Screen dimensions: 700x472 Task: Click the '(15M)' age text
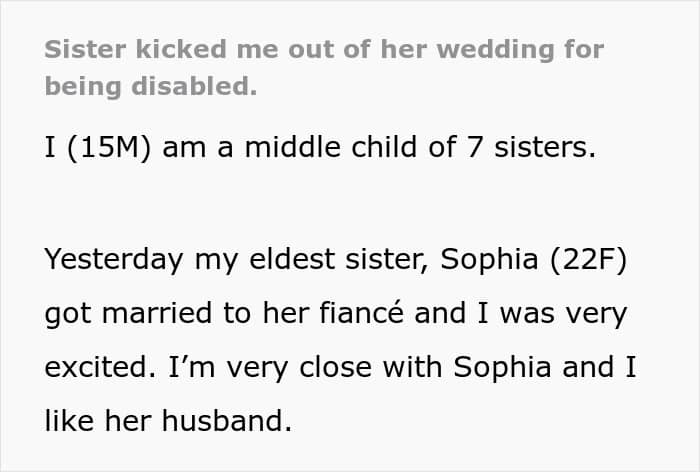click(108, 147)
